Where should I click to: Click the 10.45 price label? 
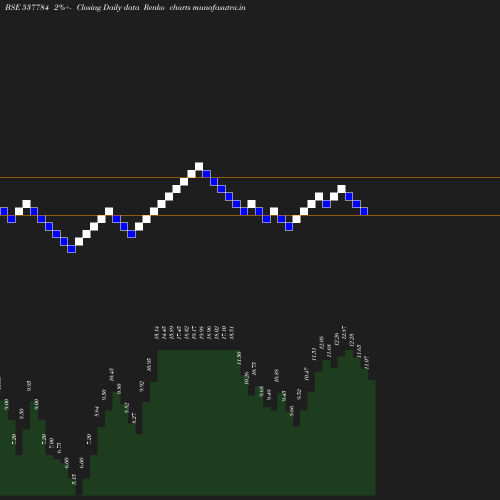tap(112, 375)
